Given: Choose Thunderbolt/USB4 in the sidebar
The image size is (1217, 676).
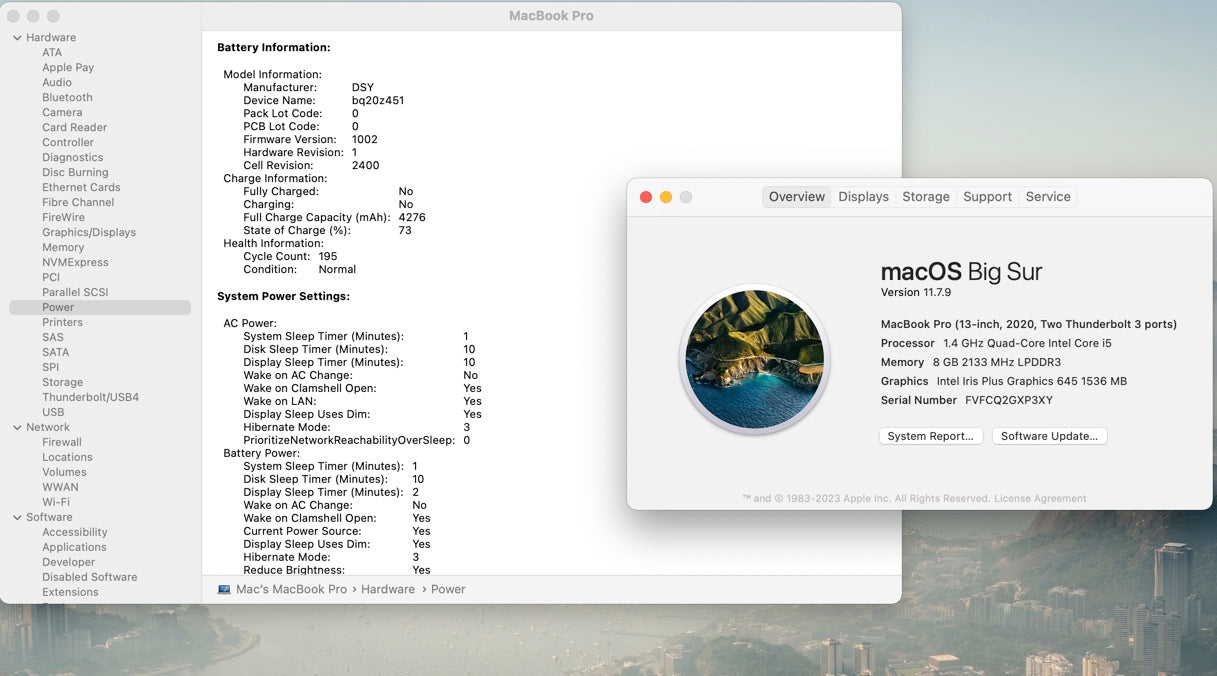Looking at the screenshot, I should pyautogui.click(x=90, y=398).
